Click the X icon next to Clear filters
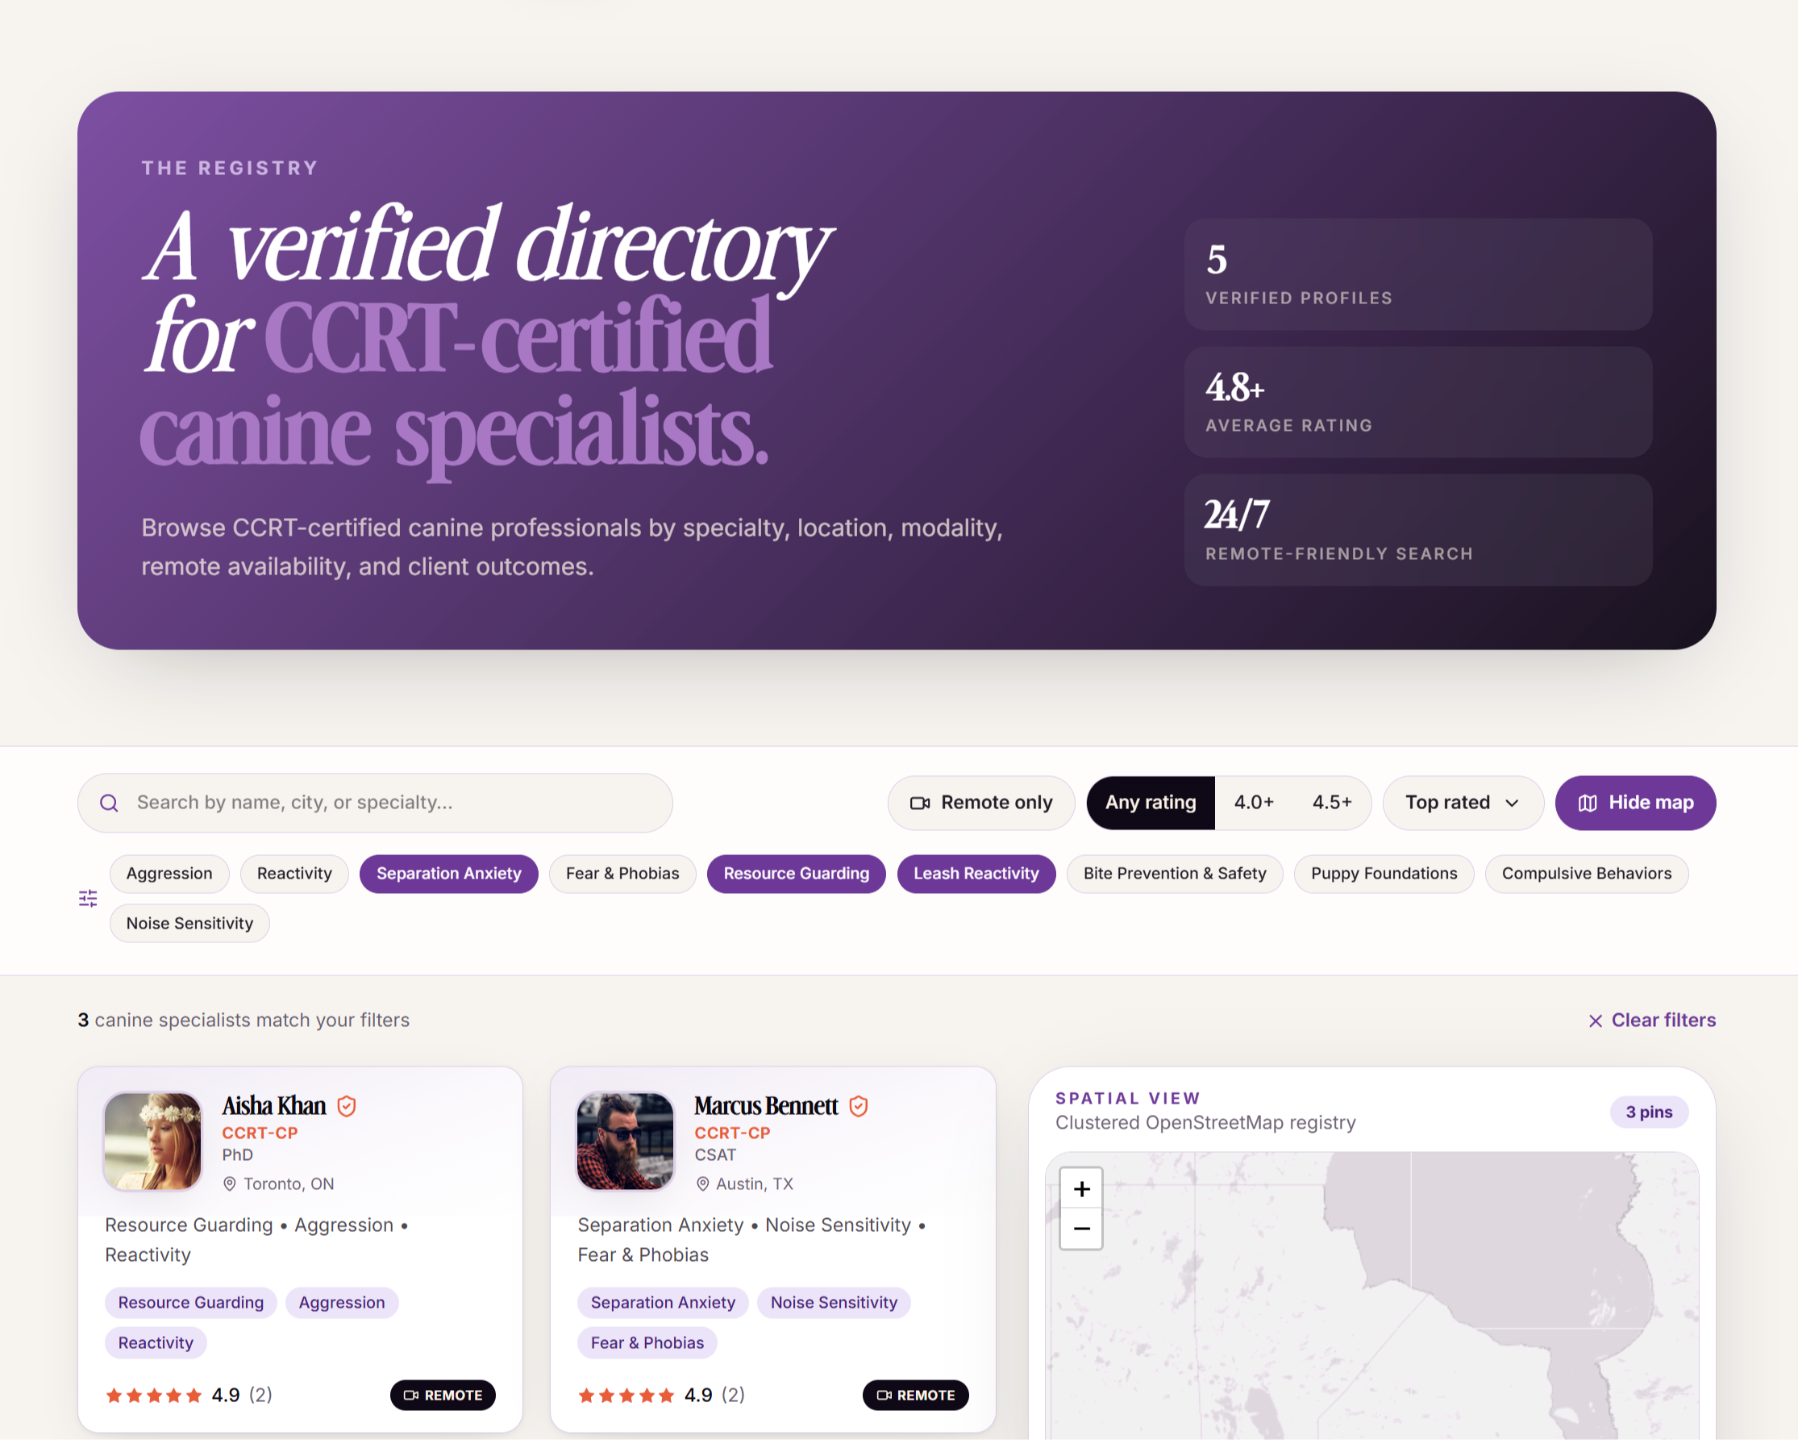 pos(1596,1021)
